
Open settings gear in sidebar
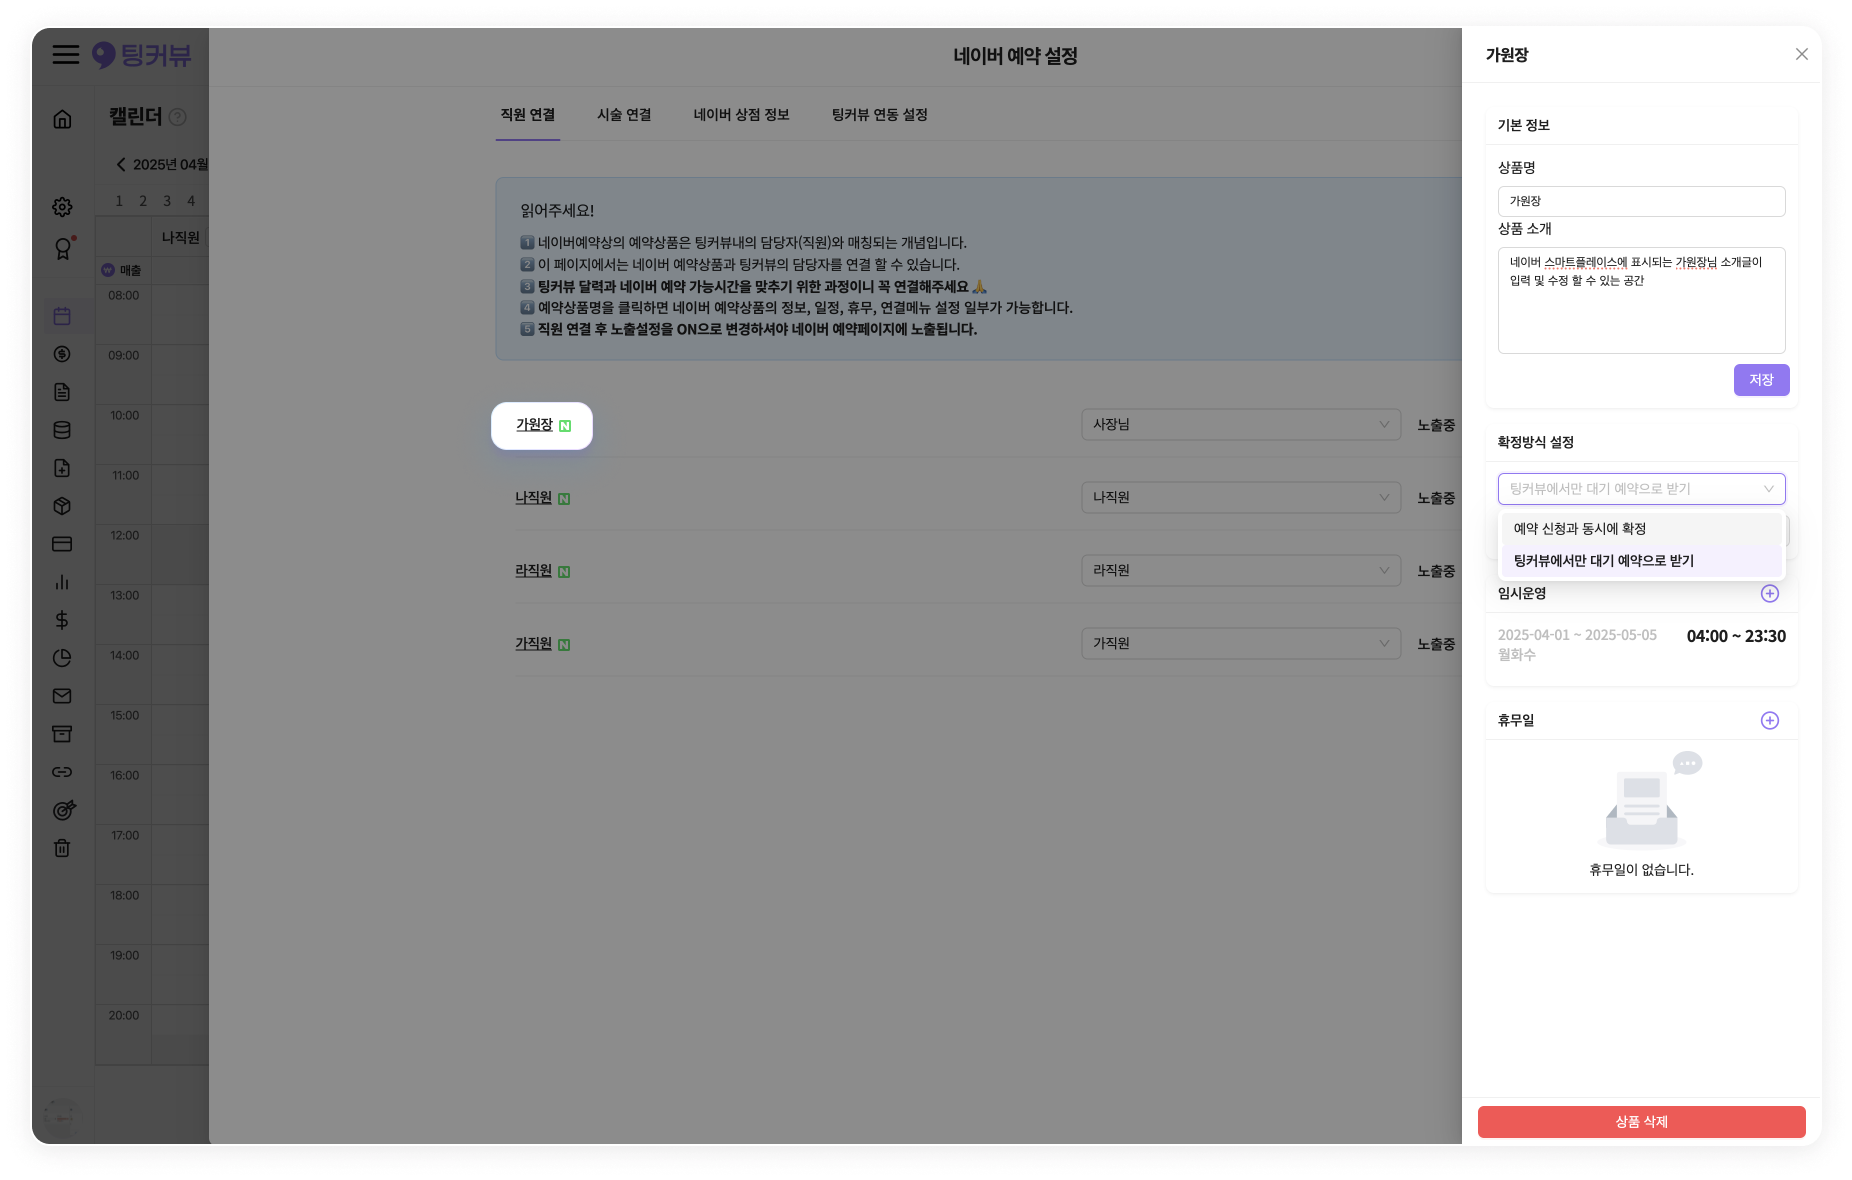[62, 207]
